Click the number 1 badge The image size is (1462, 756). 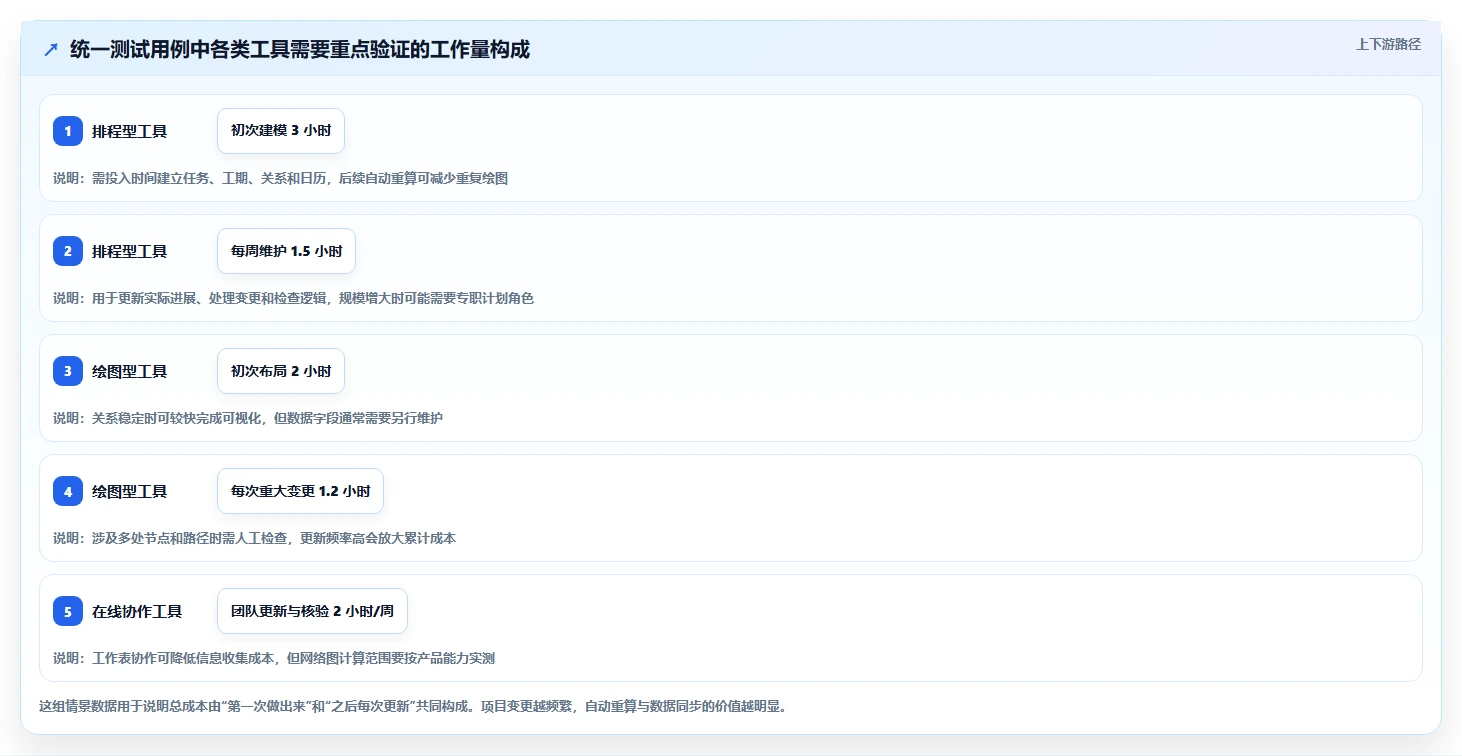[x=68, y=131]
